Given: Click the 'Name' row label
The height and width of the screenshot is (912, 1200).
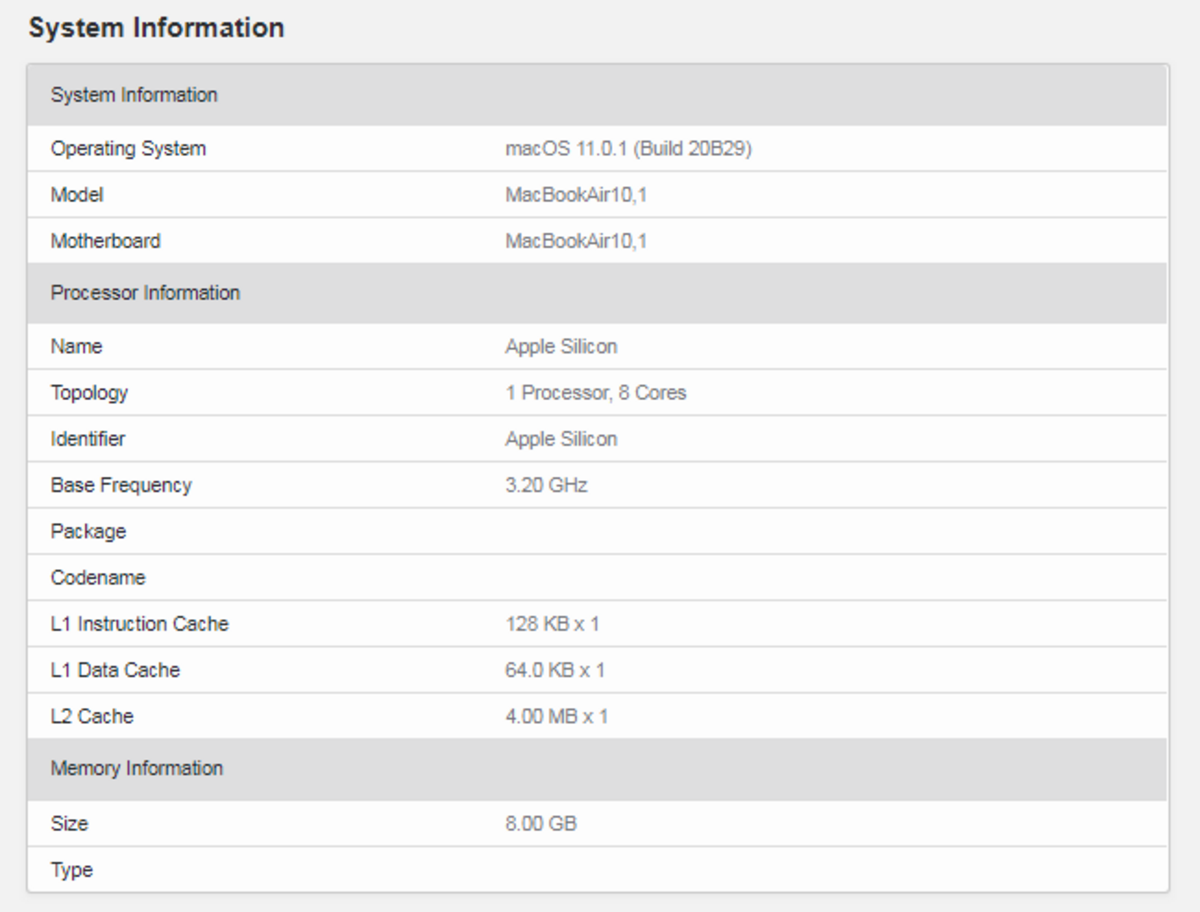Looking at the screenshot, I should (76, 347).
